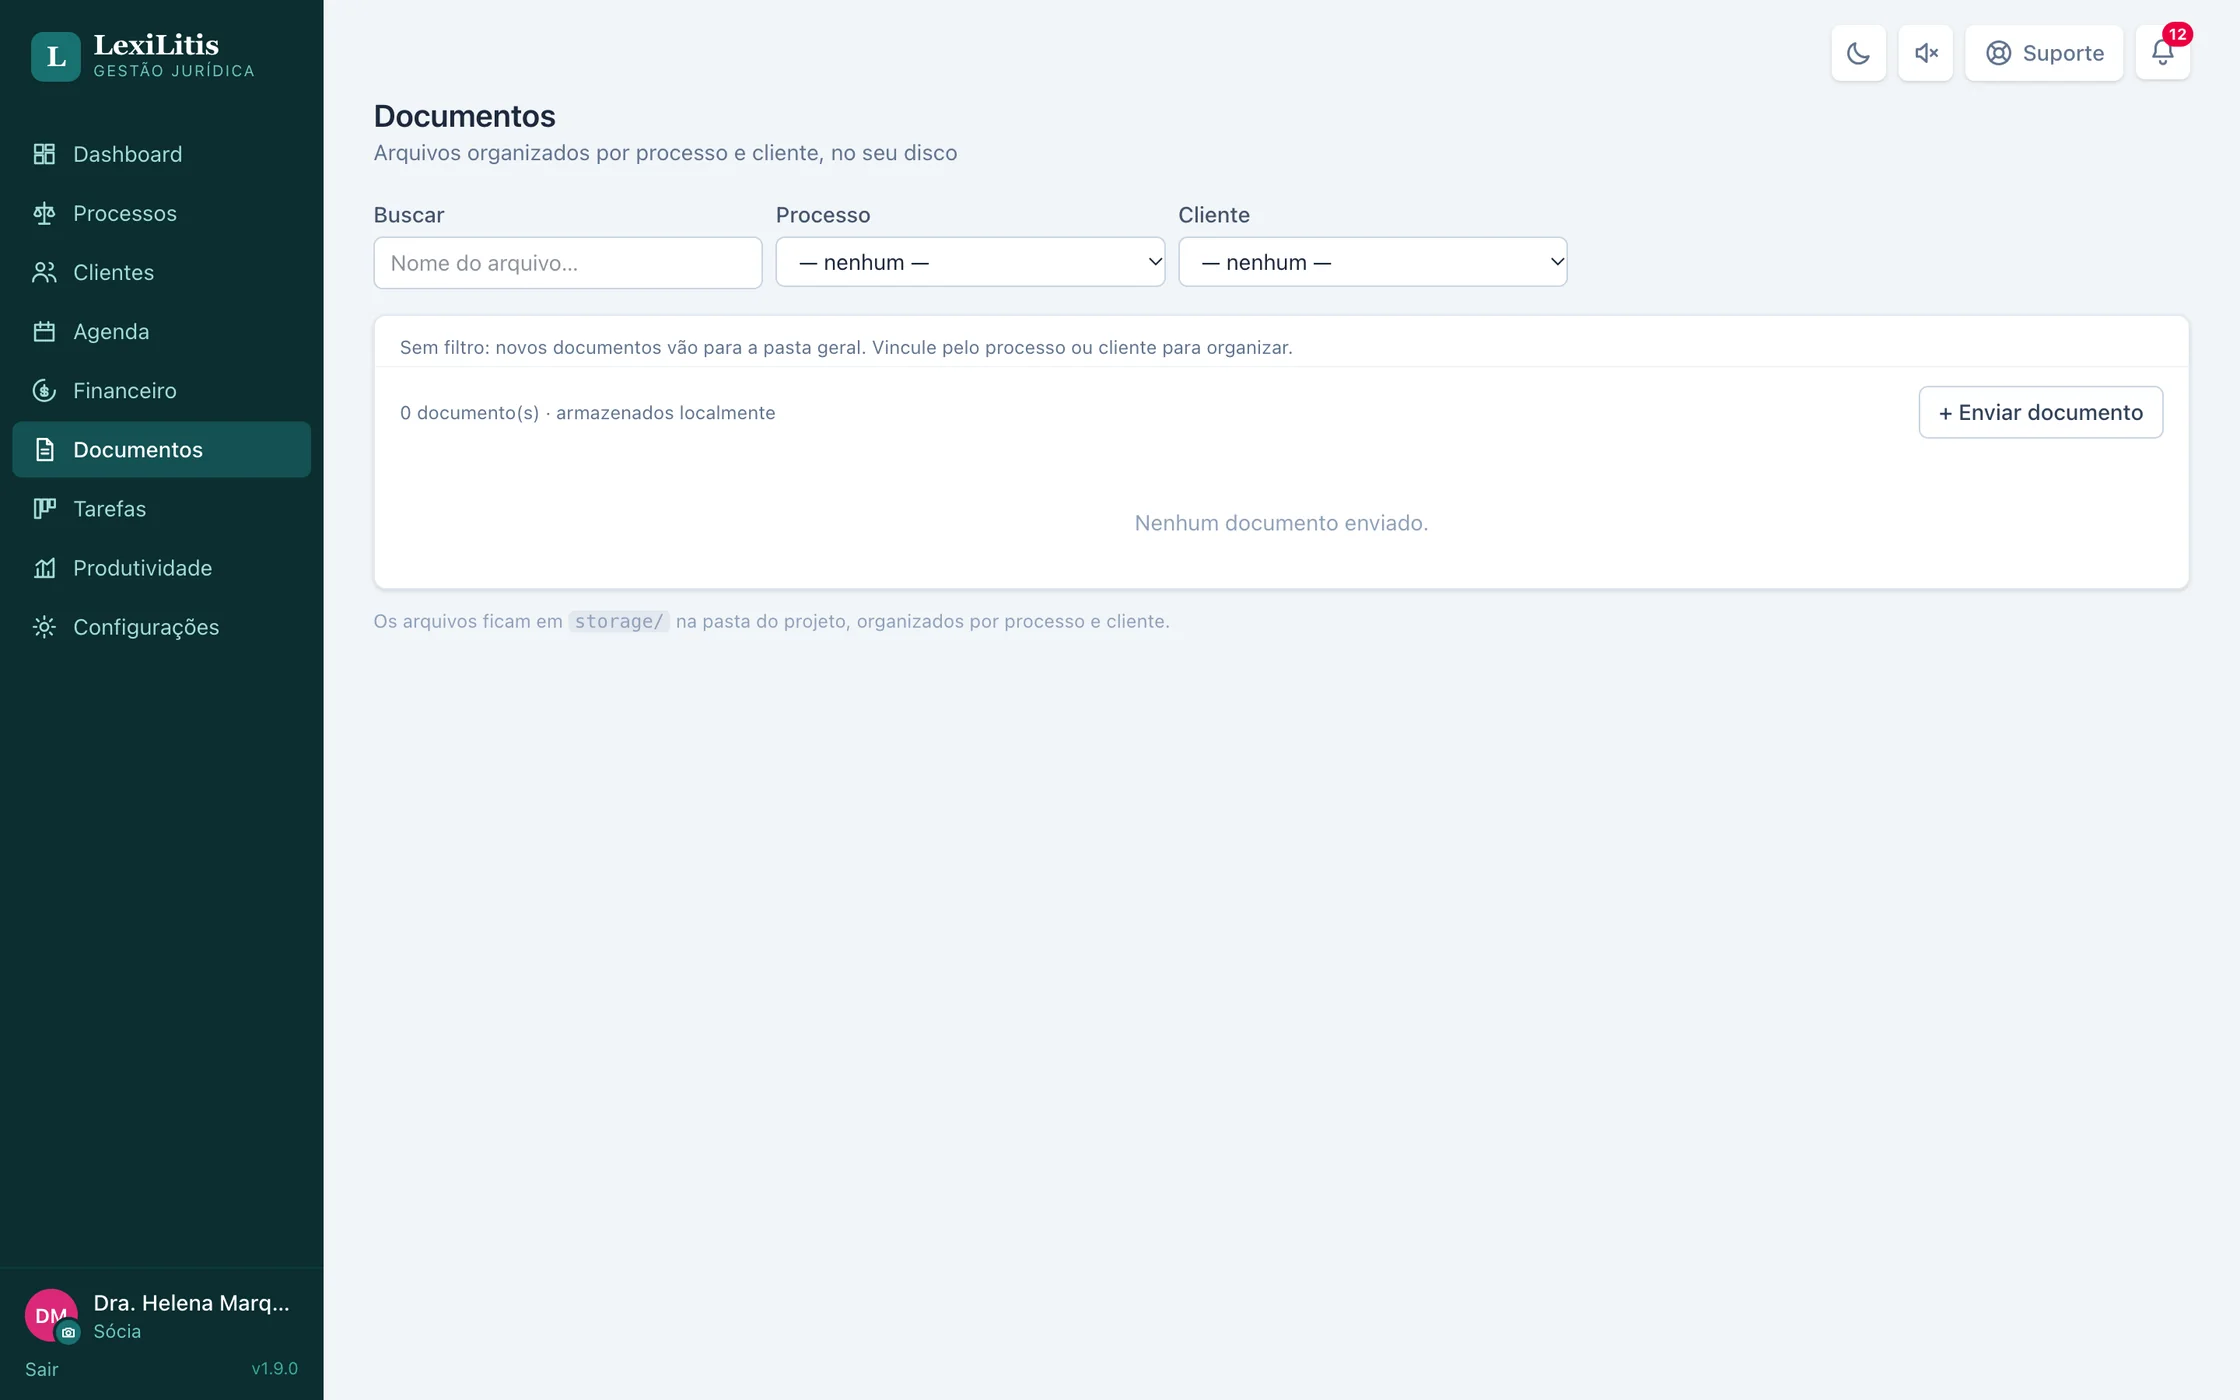Viewport: 2240px width, 1400px height.
Task: Click the Produtividade chart icon
Action: (x=44, y=567)
